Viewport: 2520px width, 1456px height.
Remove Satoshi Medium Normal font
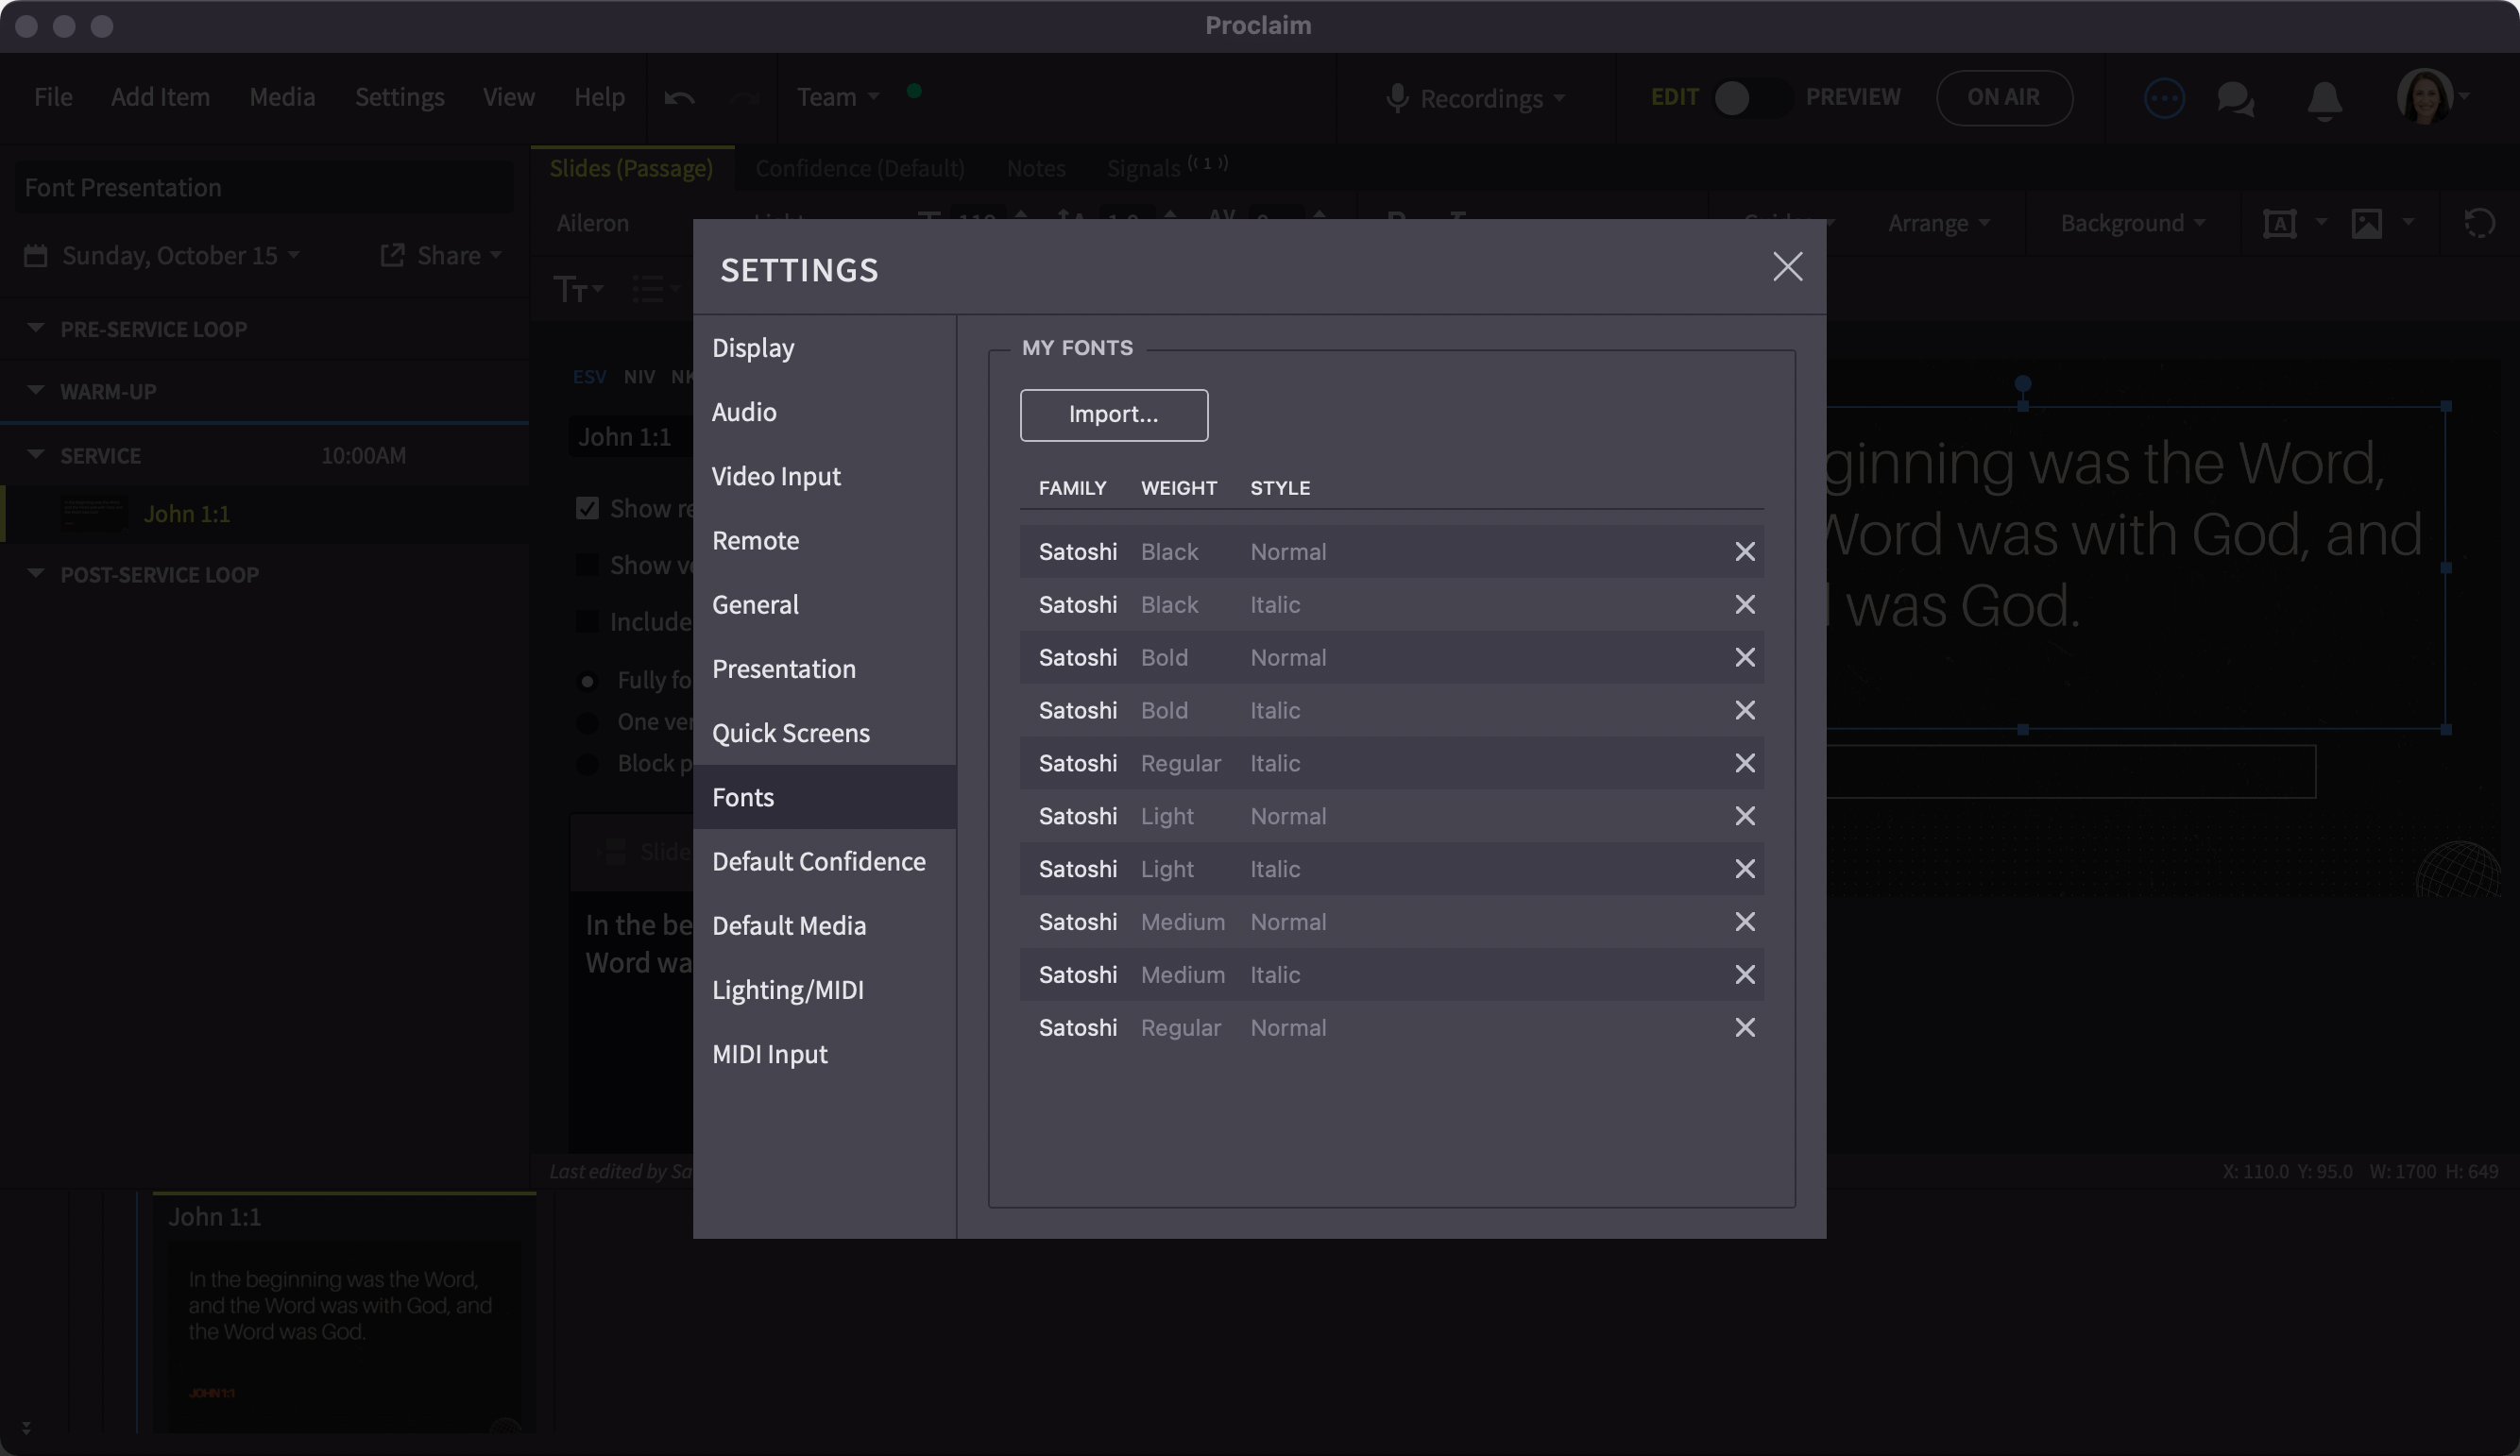click(1744, 922)
